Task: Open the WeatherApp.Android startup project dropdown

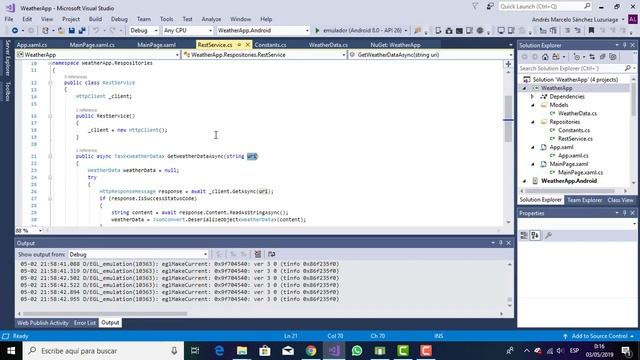Action: click(x=263, y=31)
